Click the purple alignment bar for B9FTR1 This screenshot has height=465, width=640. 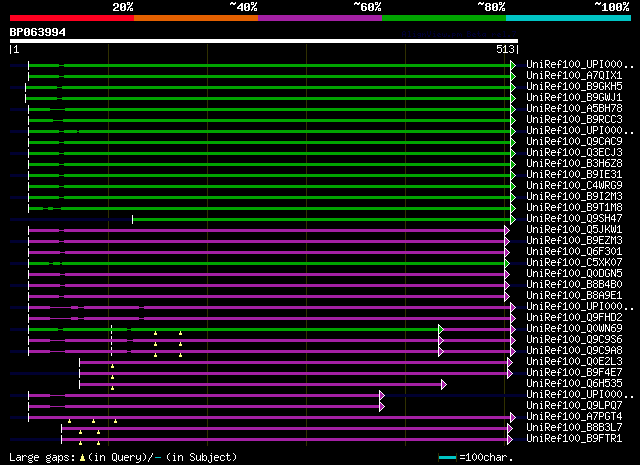point(285,440)
